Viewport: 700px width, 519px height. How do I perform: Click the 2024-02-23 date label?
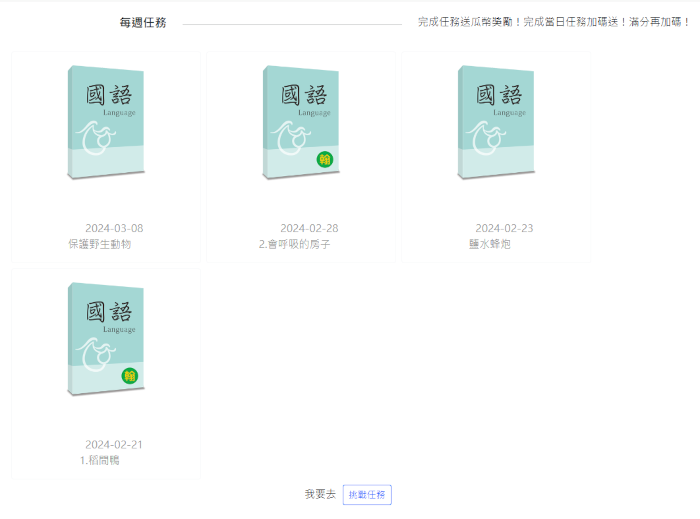tap(504, 228)
